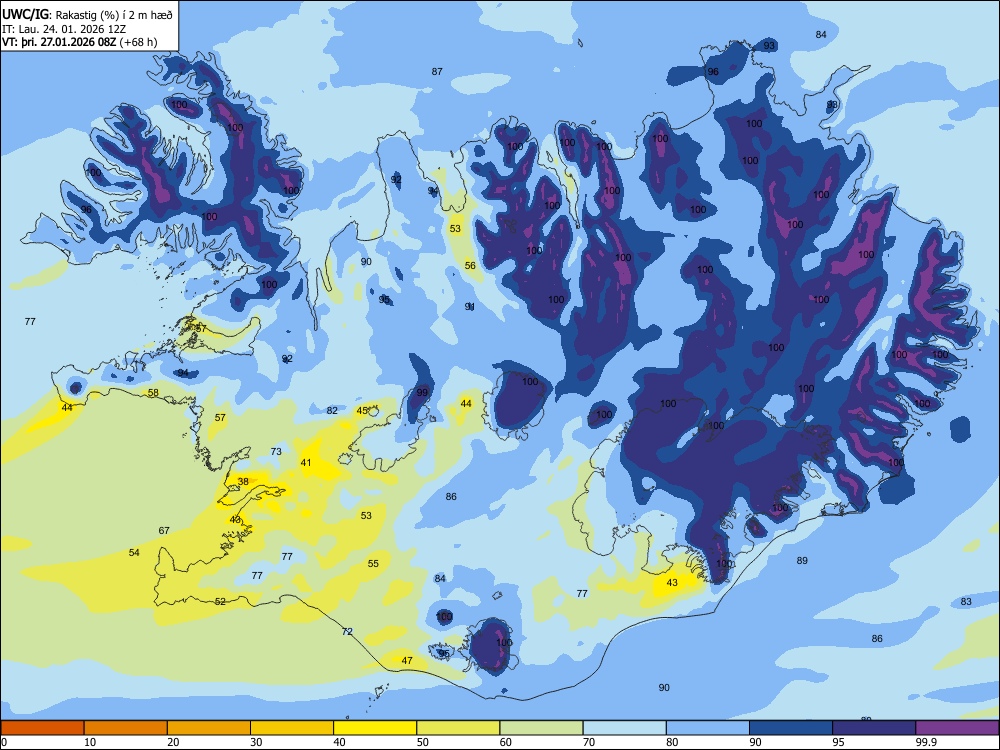
Task: Click the legend label '95'
Action: [x=838, y=742]
